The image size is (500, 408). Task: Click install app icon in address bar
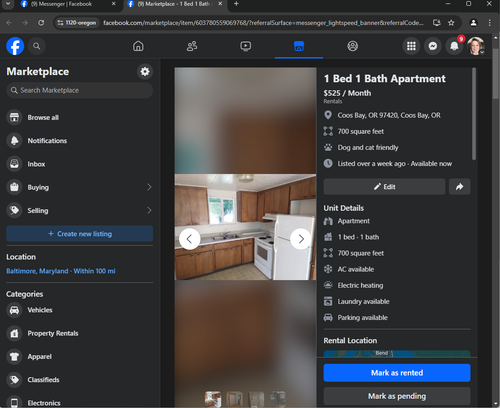pyautogui.click(x=436, y=23)
